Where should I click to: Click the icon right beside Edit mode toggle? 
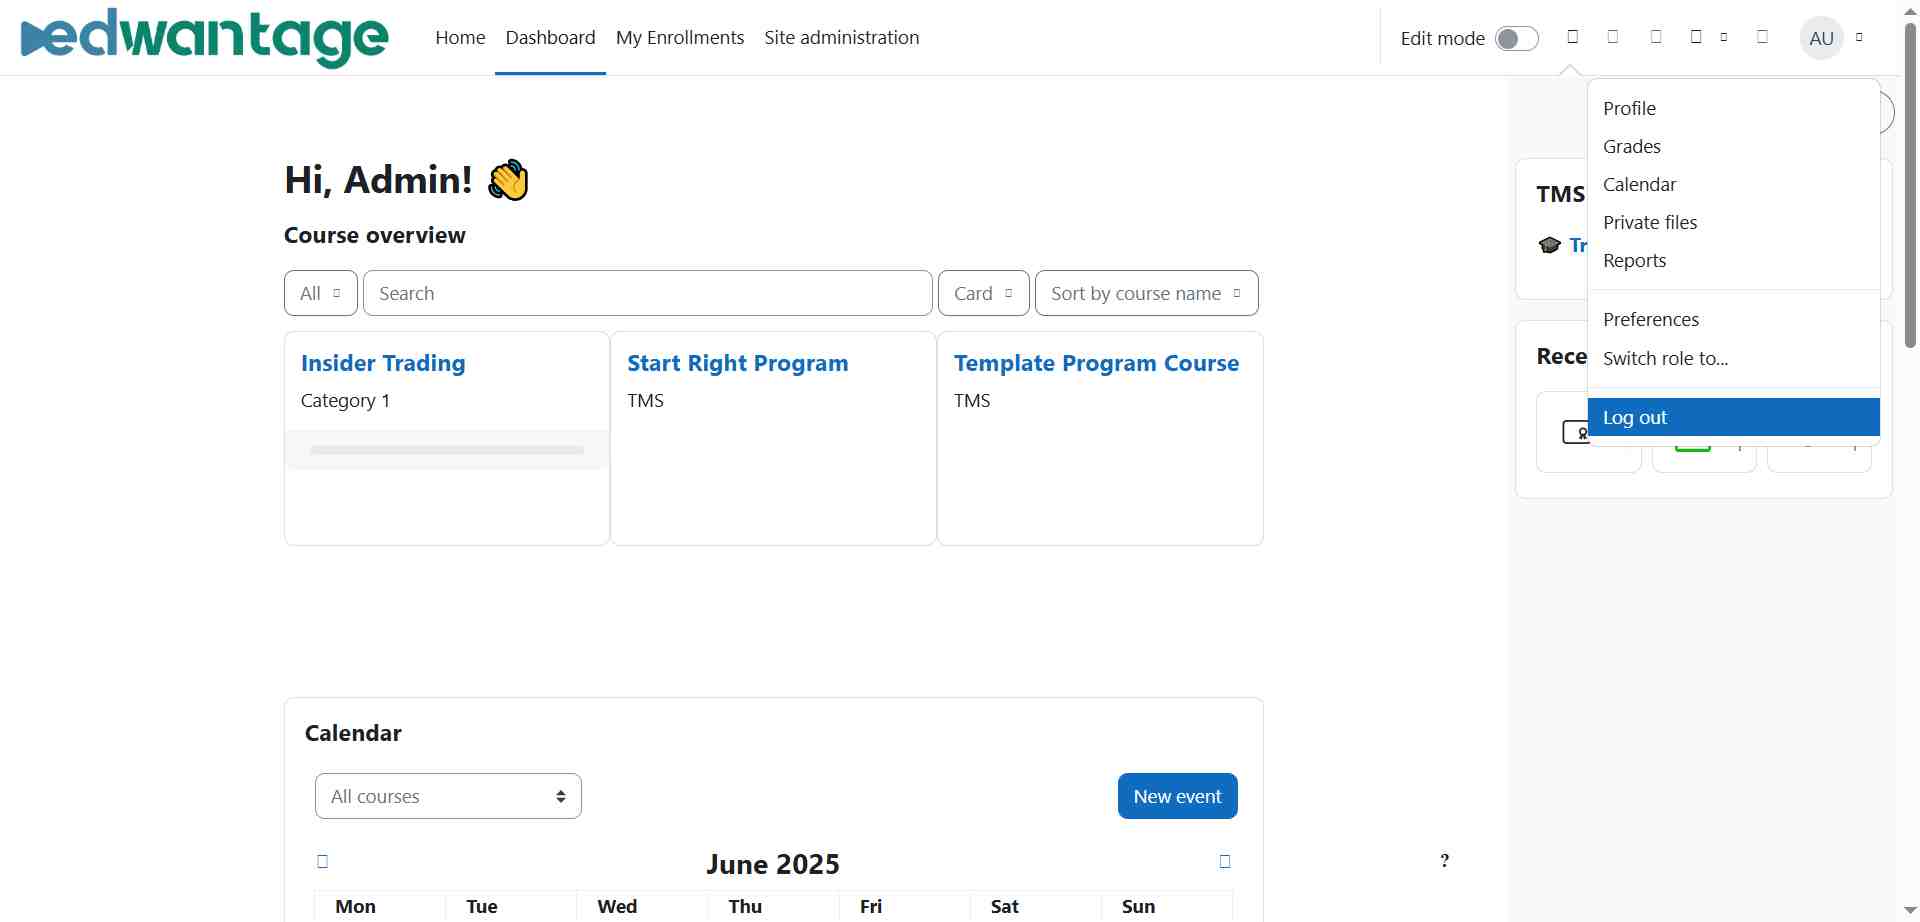(x=1573, y=37)
